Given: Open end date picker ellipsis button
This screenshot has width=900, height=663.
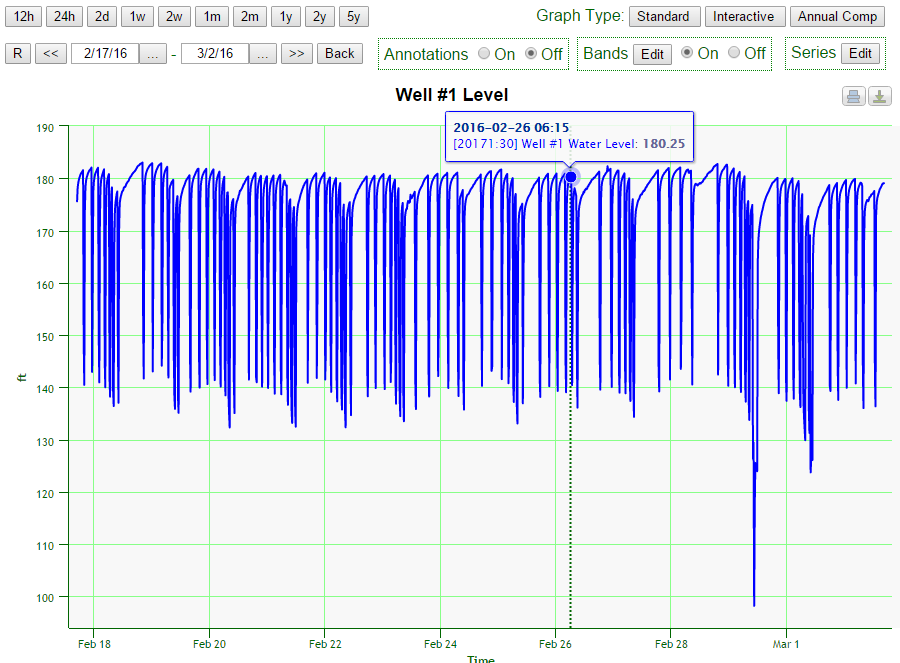Looking at the screenshot, I should pos(263,54).
